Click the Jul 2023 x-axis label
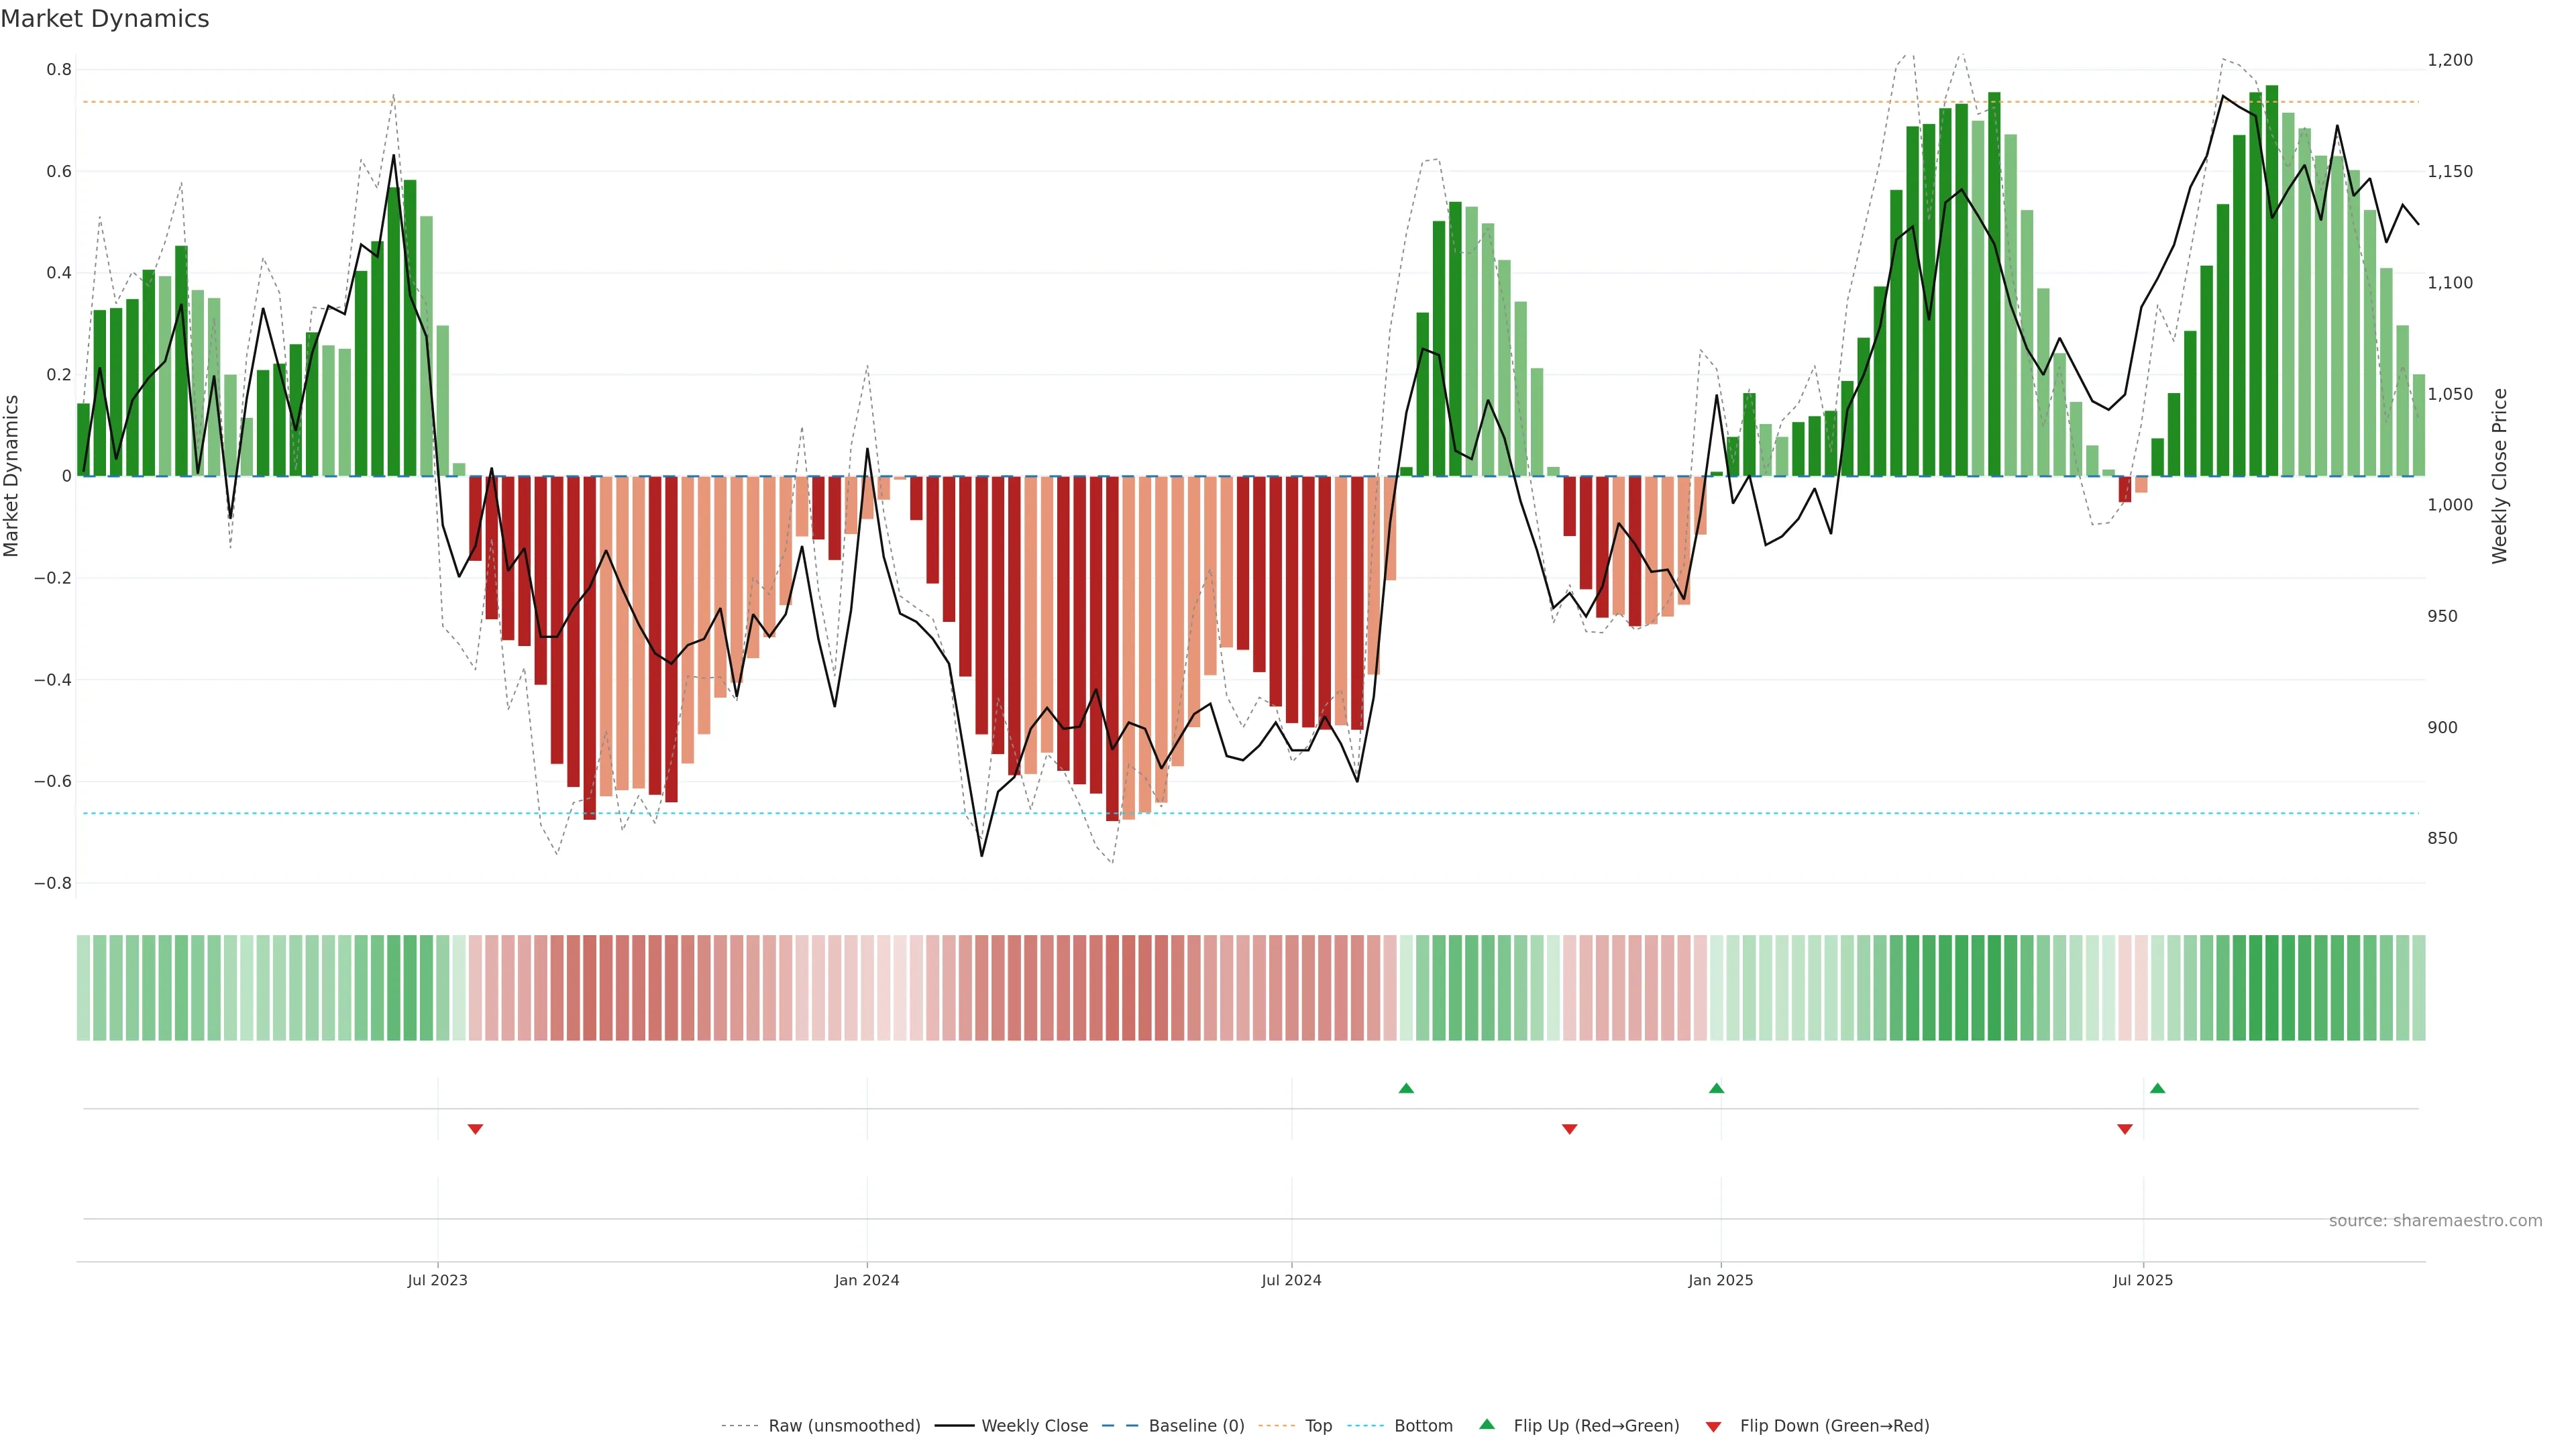 pos(437,1280)
